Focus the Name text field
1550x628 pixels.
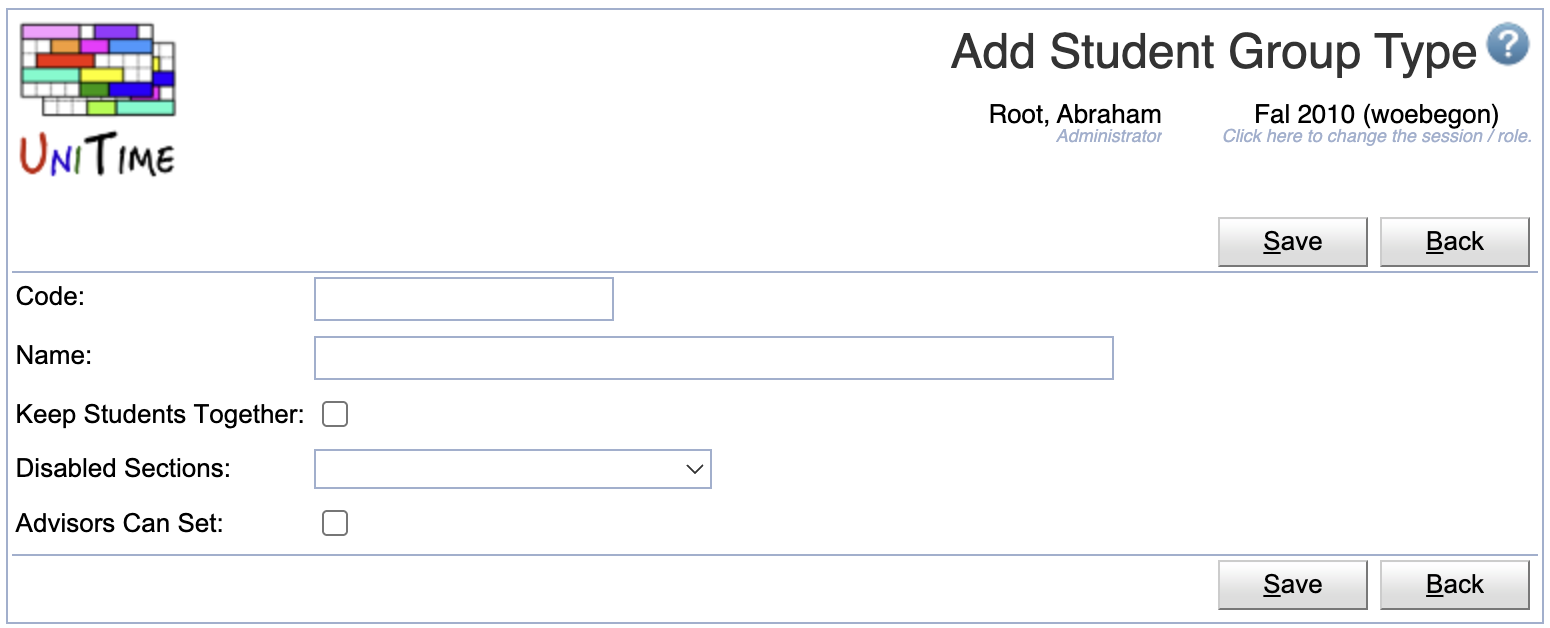[x=714, y=358]
